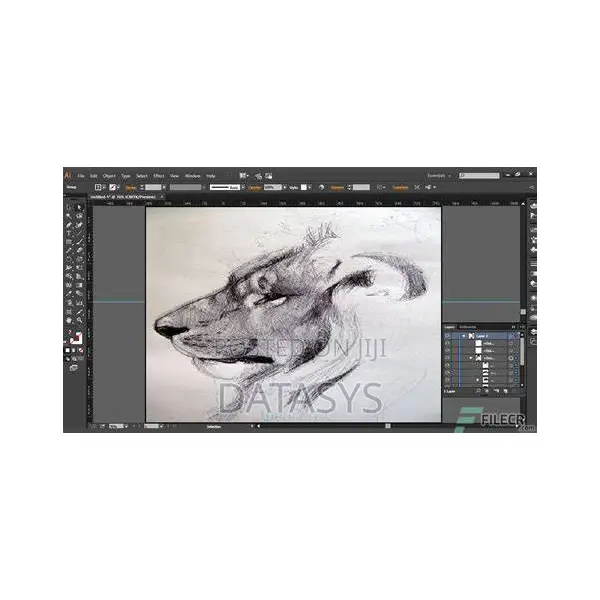
Task: Click Recolor Artwork wheel icon in control bar
Action: (321, 188)
